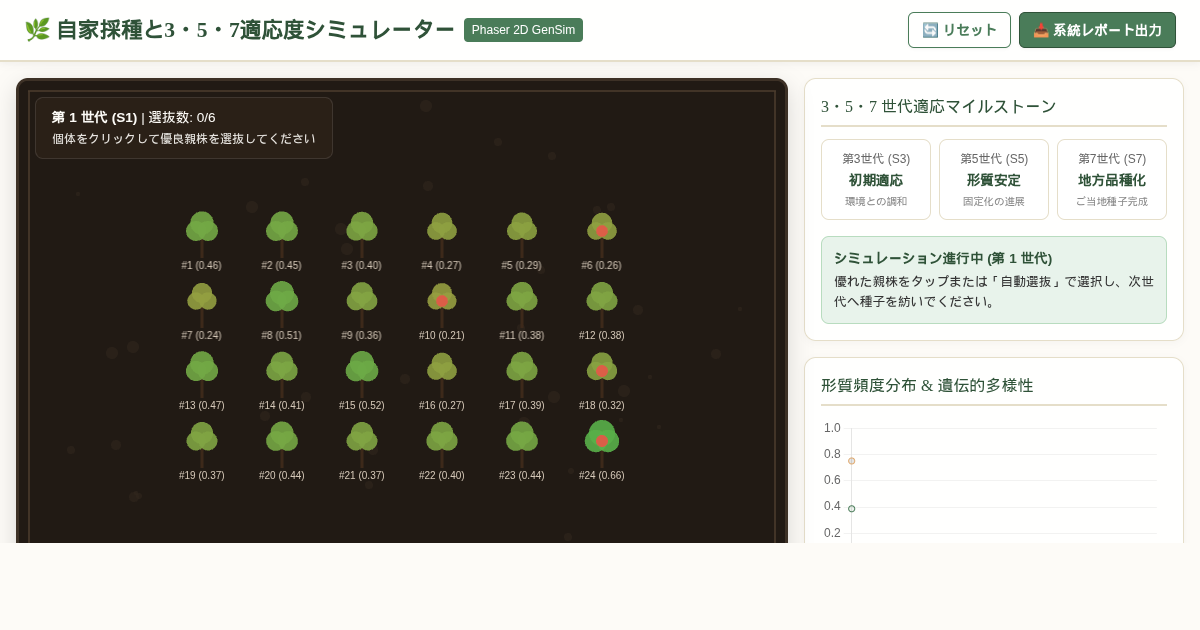
Task: Select plant #16 (0.27)
Action: 442,376
